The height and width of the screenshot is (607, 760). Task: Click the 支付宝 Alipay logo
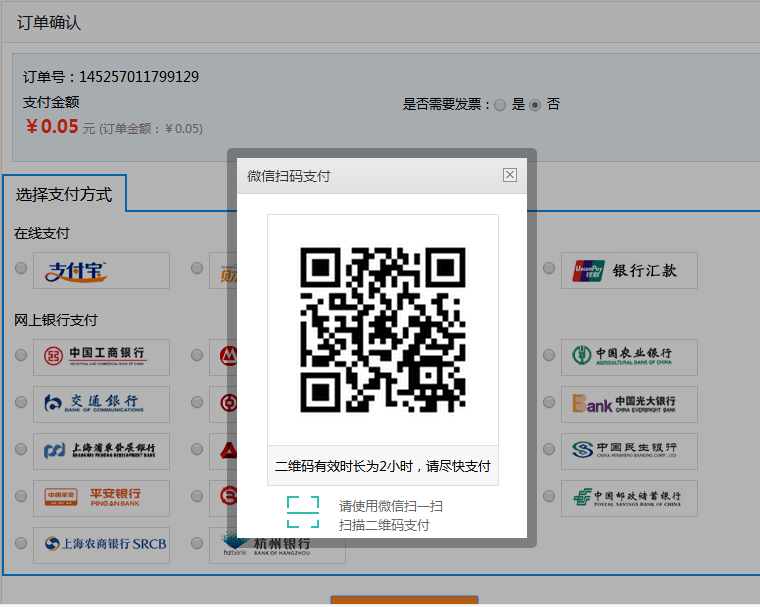tap(101, 270)
